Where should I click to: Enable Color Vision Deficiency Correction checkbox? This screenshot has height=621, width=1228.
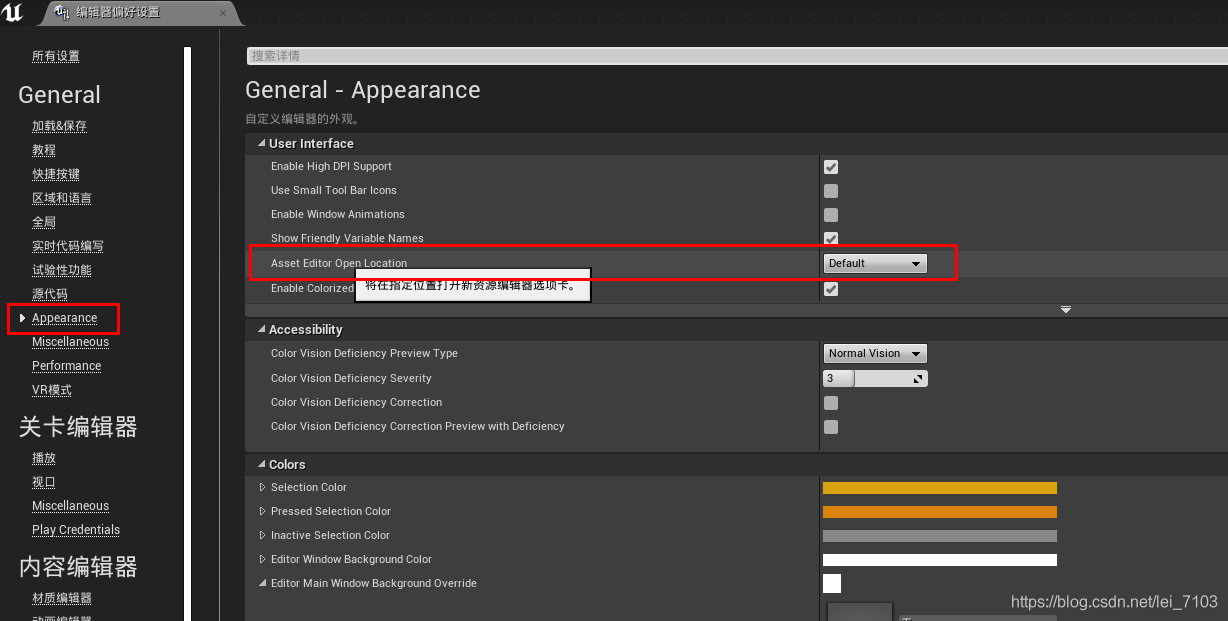(831, 403)
